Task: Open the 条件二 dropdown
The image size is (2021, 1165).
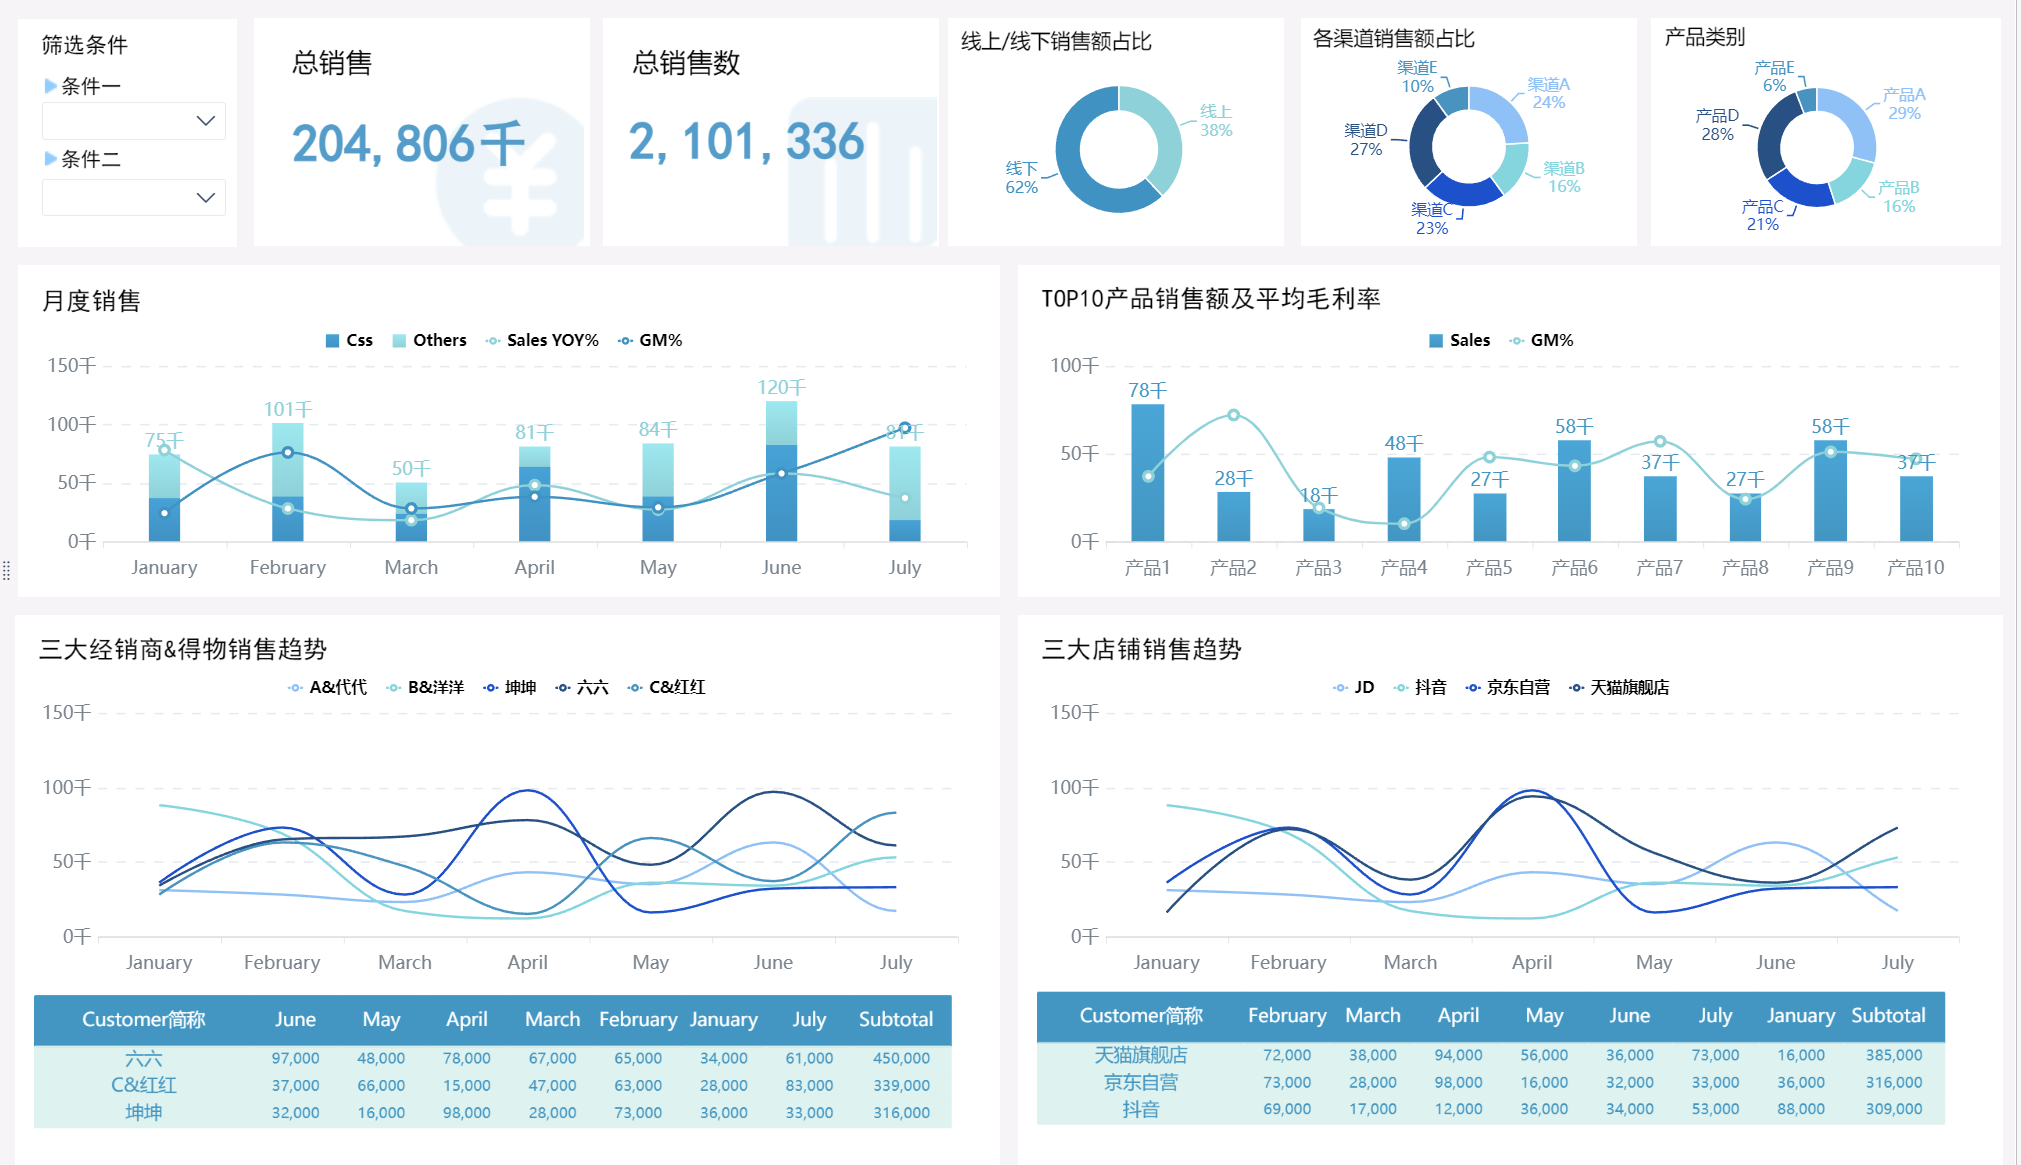Action: click(x=133, y=197)
